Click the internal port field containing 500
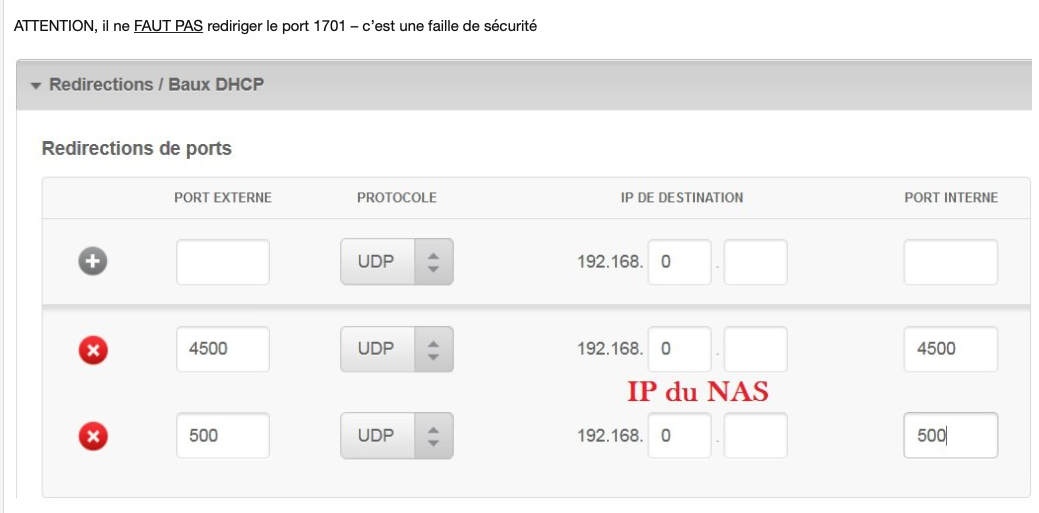This screenshot has width=1039, height=513. click(x=950, y=436)
